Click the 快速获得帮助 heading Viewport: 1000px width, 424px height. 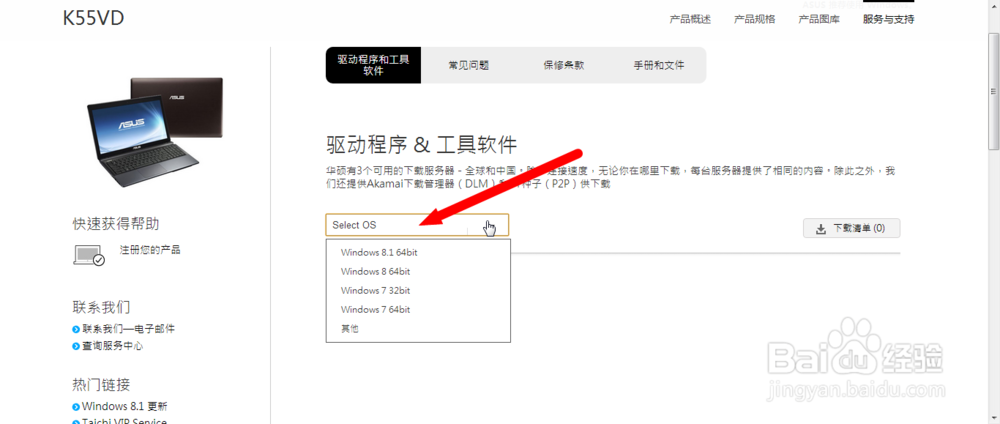click(x=116, y=224)
